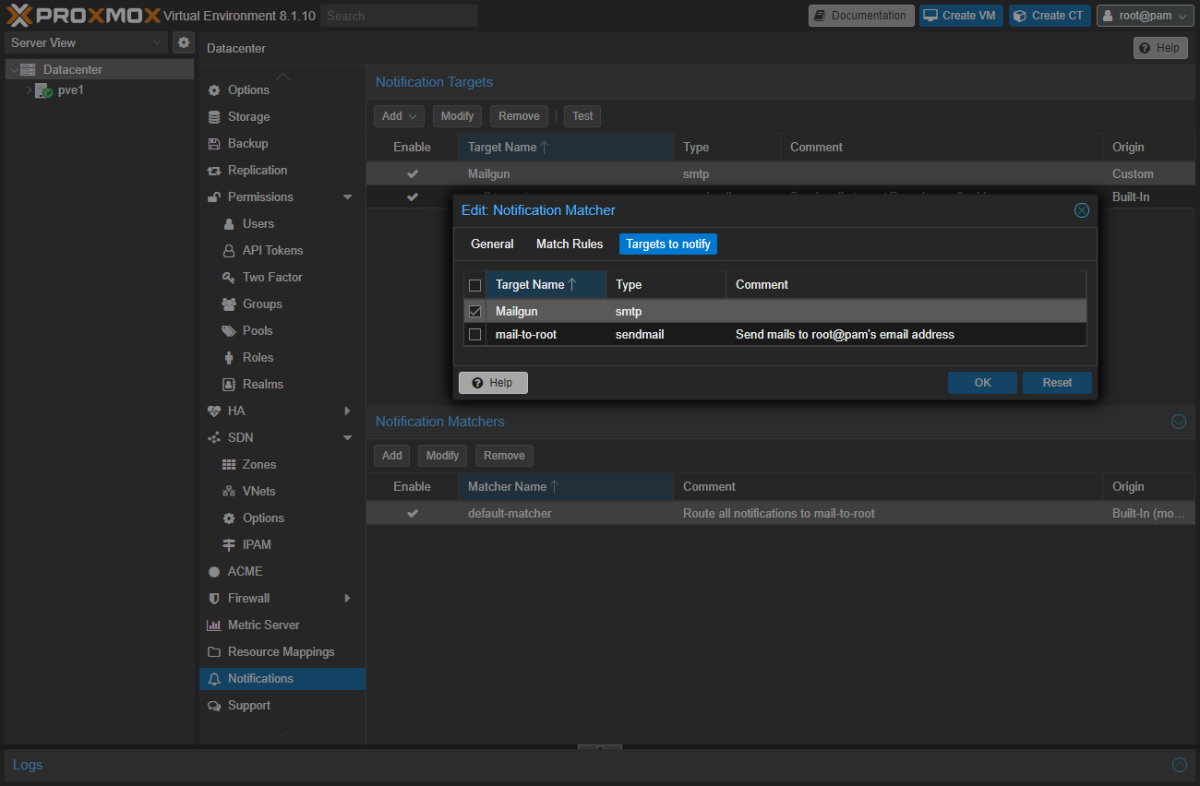Collapse the Notification Matchers panel
The width and height of the screenshot is (1200, 786).
point(1179,422)
